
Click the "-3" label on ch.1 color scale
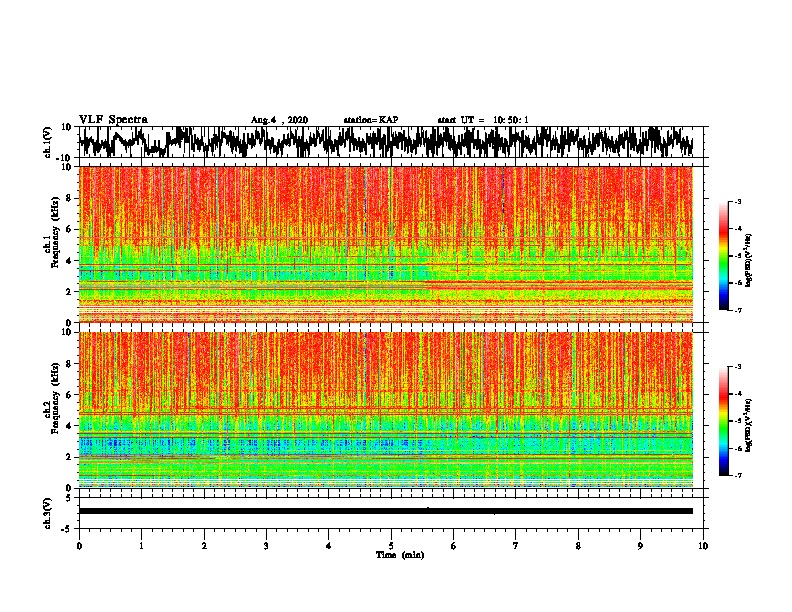point(737,202)
